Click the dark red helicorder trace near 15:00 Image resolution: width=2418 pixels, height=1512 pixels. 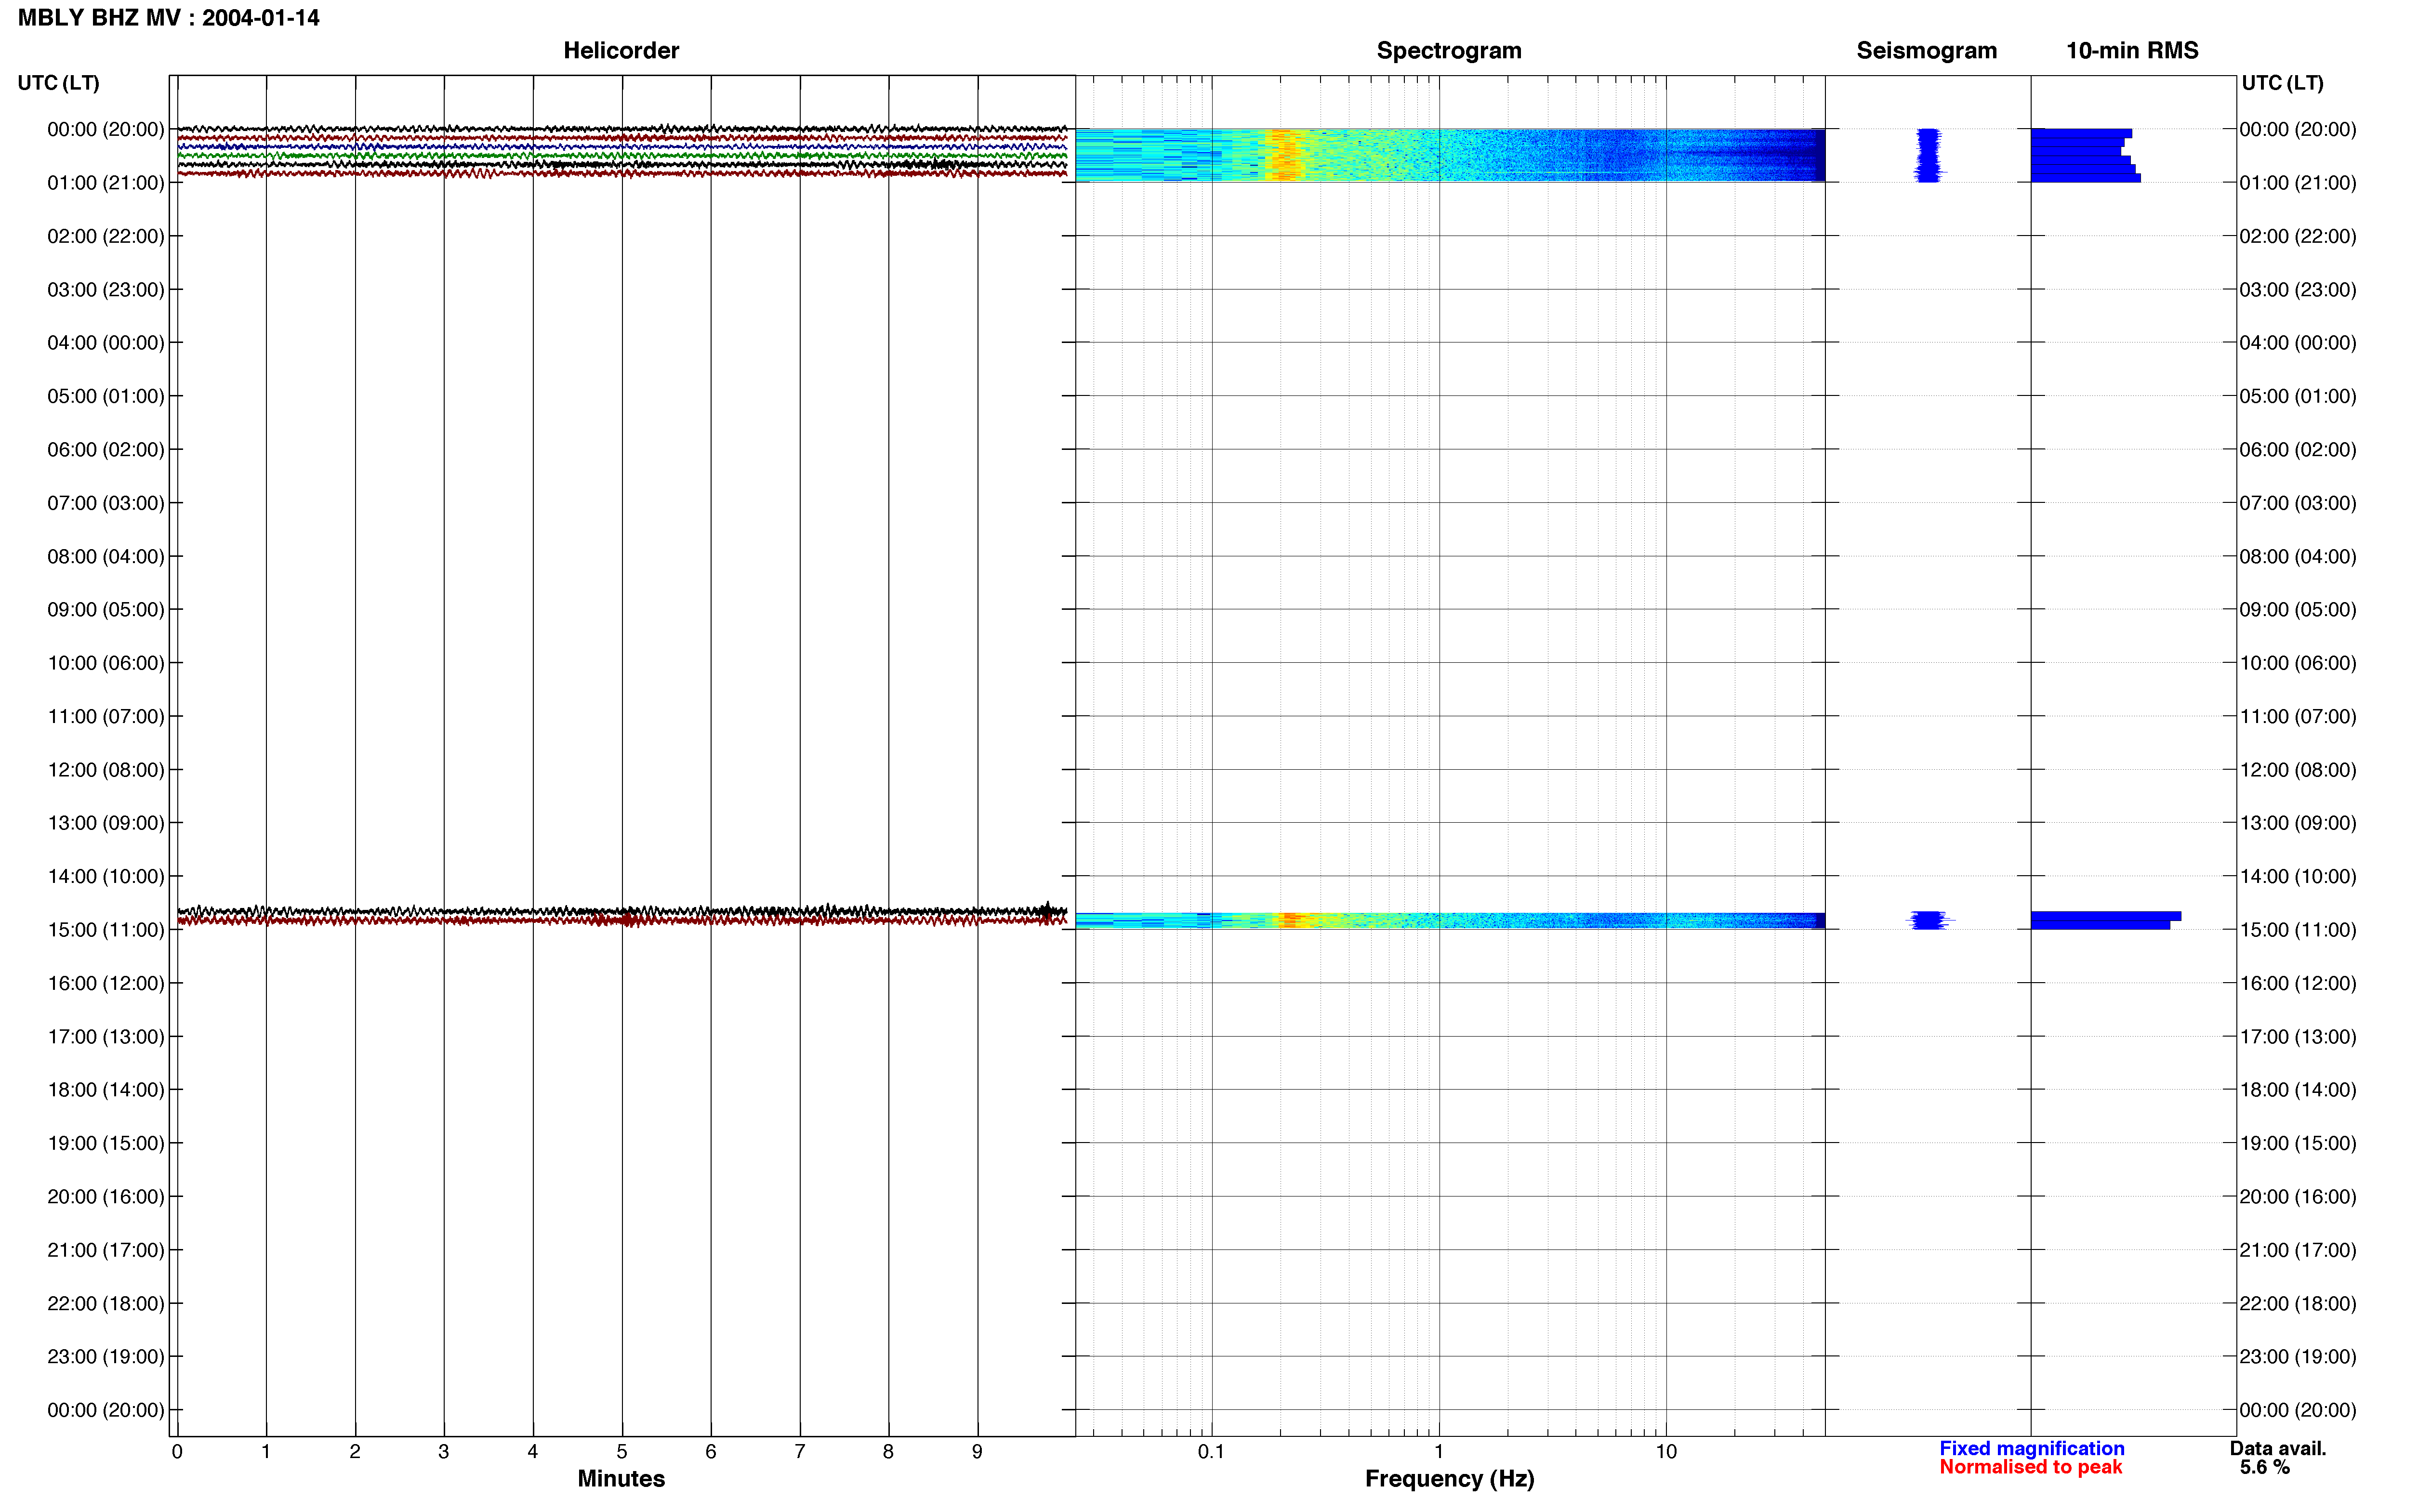pos(622,920)
